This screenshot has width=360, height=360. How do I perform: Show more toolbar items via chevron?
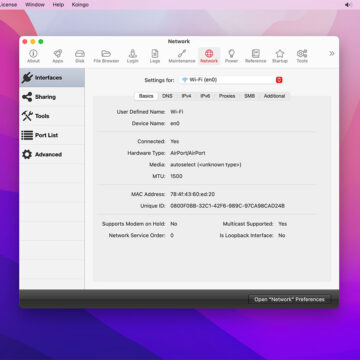point(332,54)
